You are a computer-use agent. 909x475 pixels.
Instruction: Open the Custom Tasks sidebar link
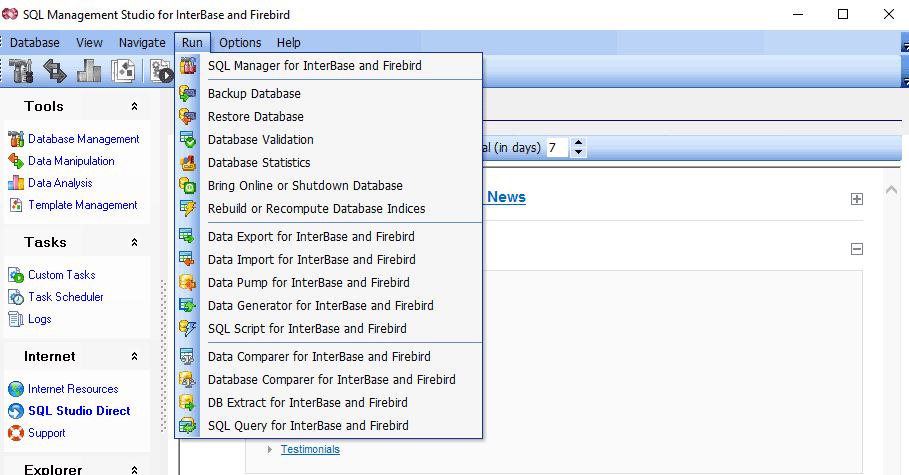pyautogui.click(x=61, y=275)
